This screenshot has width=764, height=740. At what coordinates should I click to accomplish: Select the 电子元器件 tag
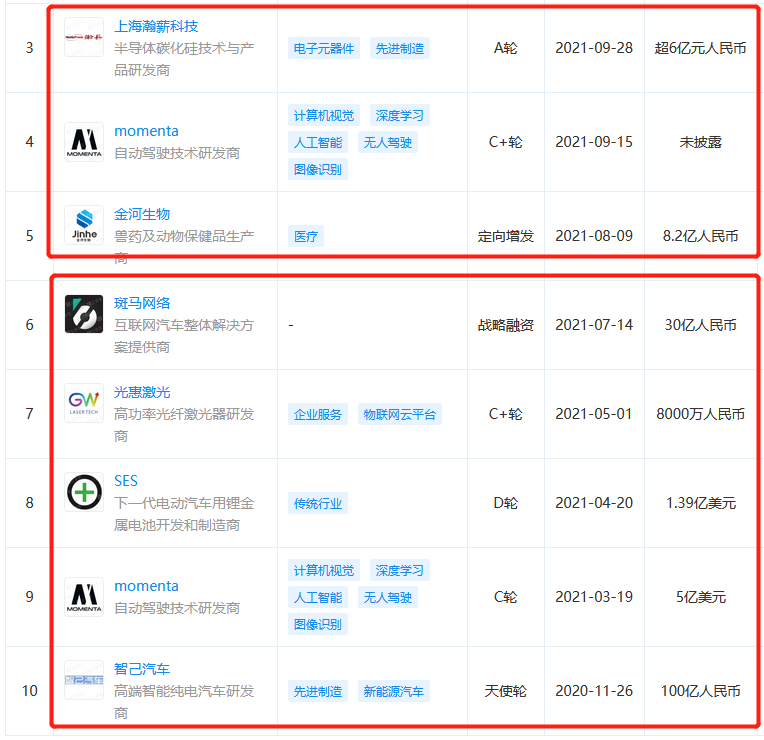[324, 48]
